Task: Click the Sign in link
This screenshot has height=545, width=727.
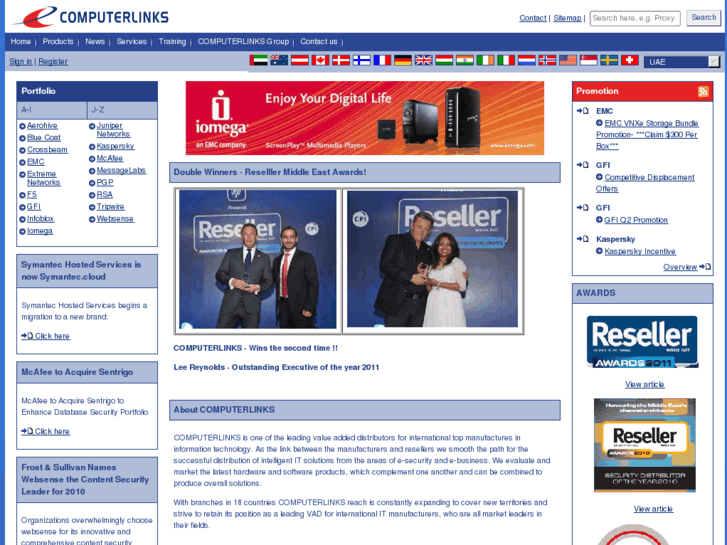Action: coord(20,62)
